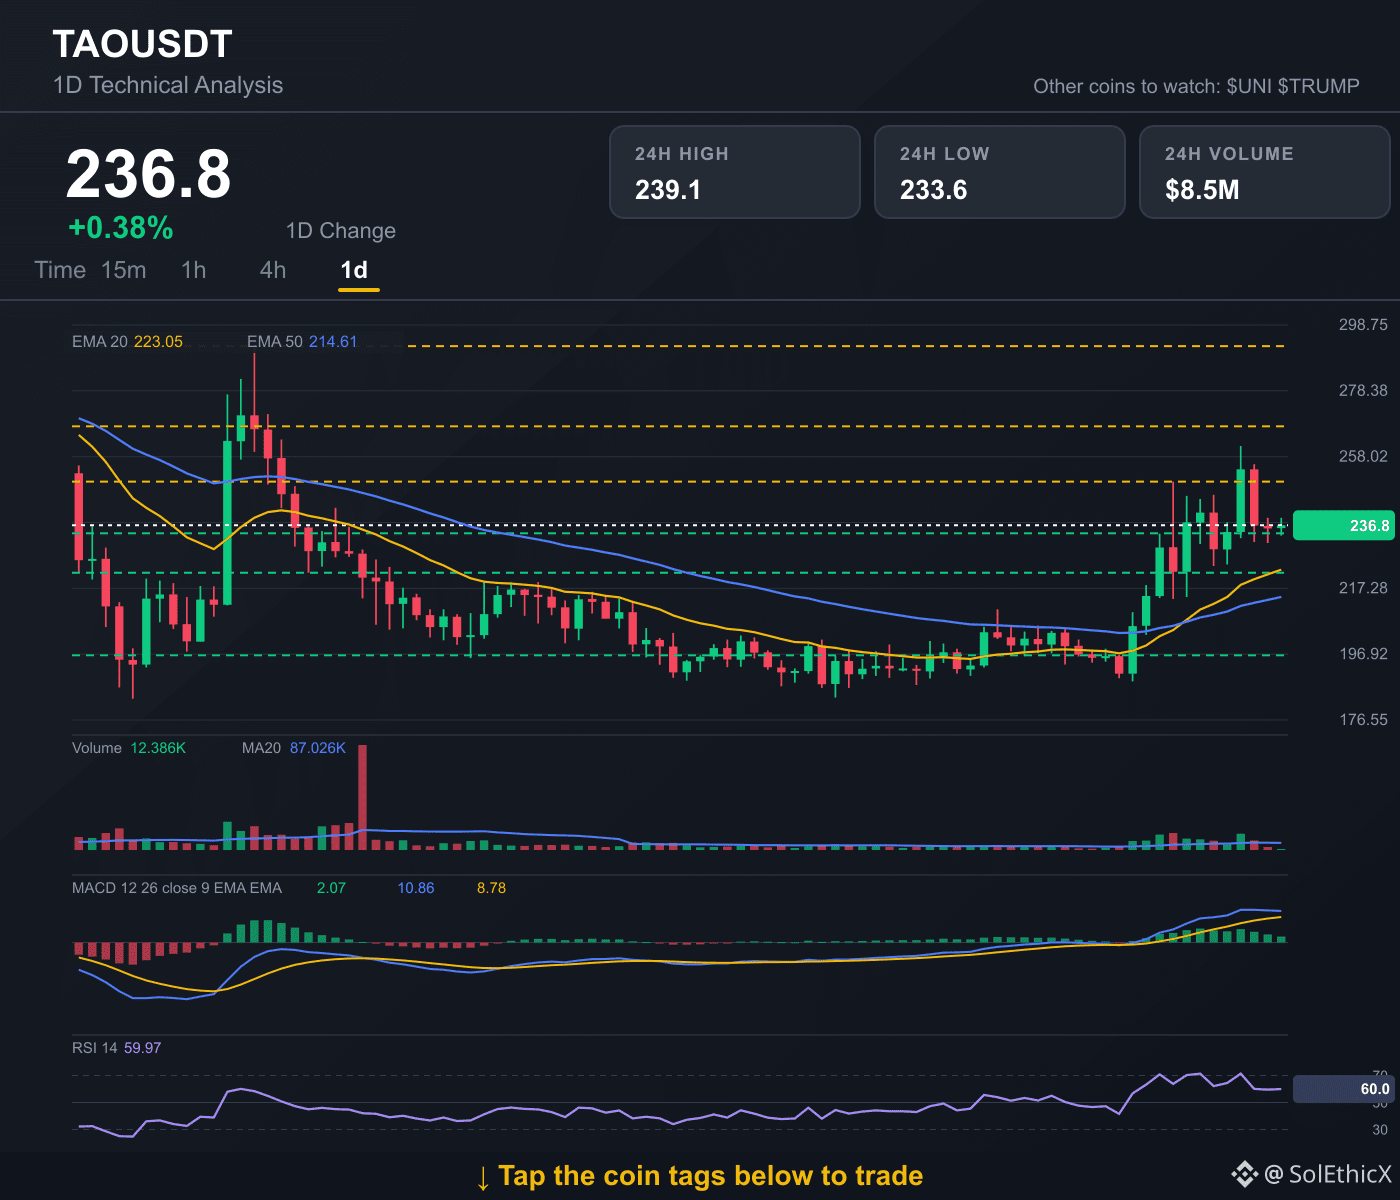The width and height of the screenshot is (1400, 1200).
Task: Click the Volume value 12.386K
Action: (158, 748)
